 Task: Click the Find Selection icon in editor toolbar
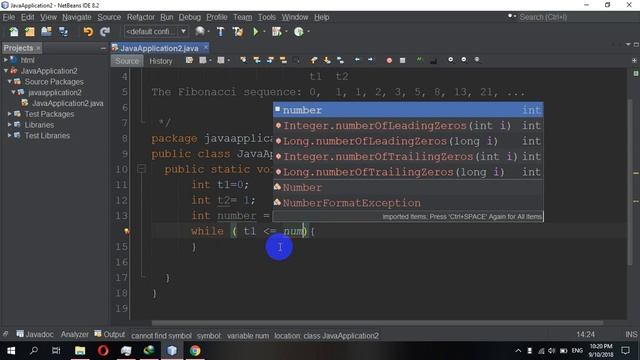pyautogui.click(x=243, y=60)
